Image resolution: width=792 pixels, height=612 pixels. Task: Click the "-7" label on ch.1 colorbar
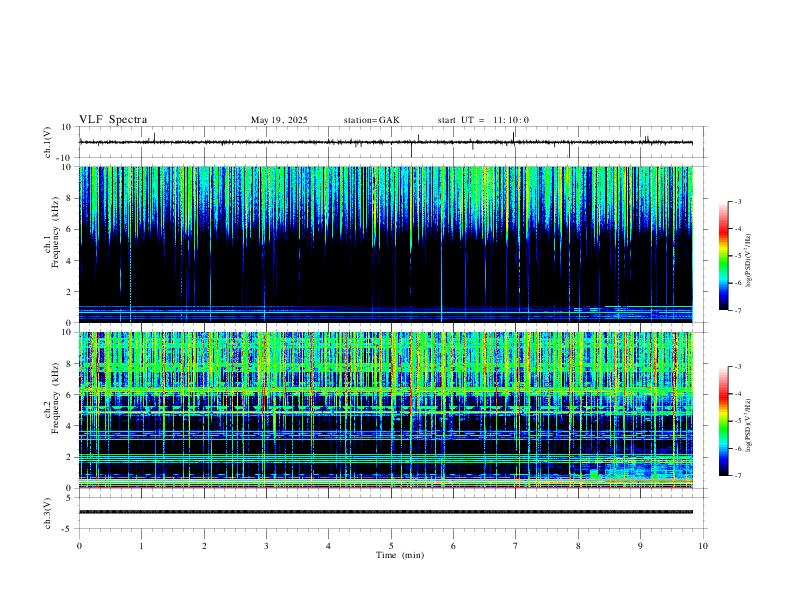(737, 311)
